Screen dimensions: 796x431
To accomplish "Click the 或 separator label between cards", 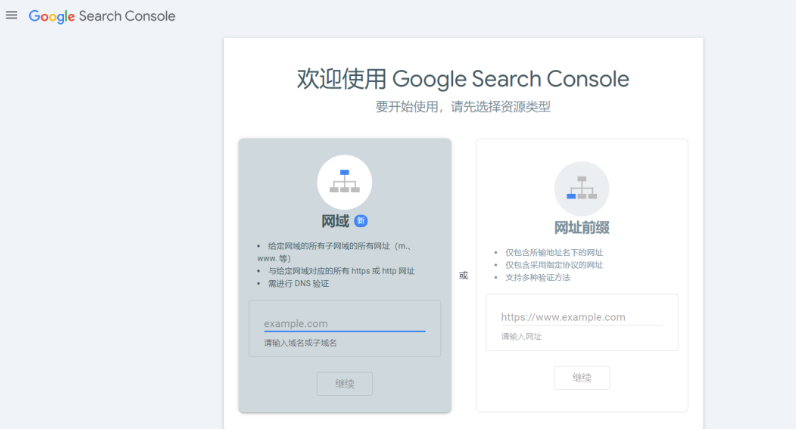I will 463,276.
